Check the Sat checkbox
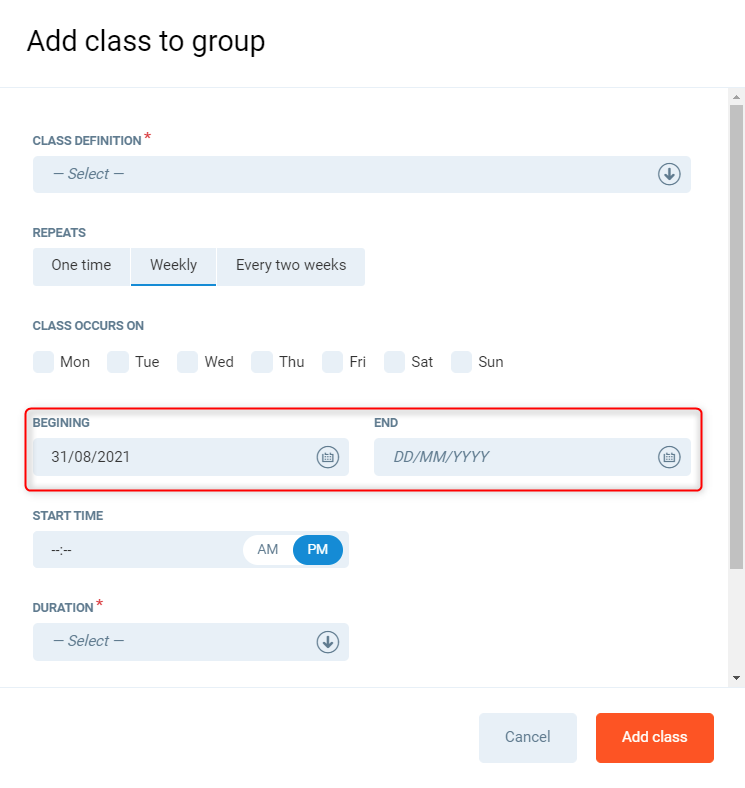 [395, 362]
